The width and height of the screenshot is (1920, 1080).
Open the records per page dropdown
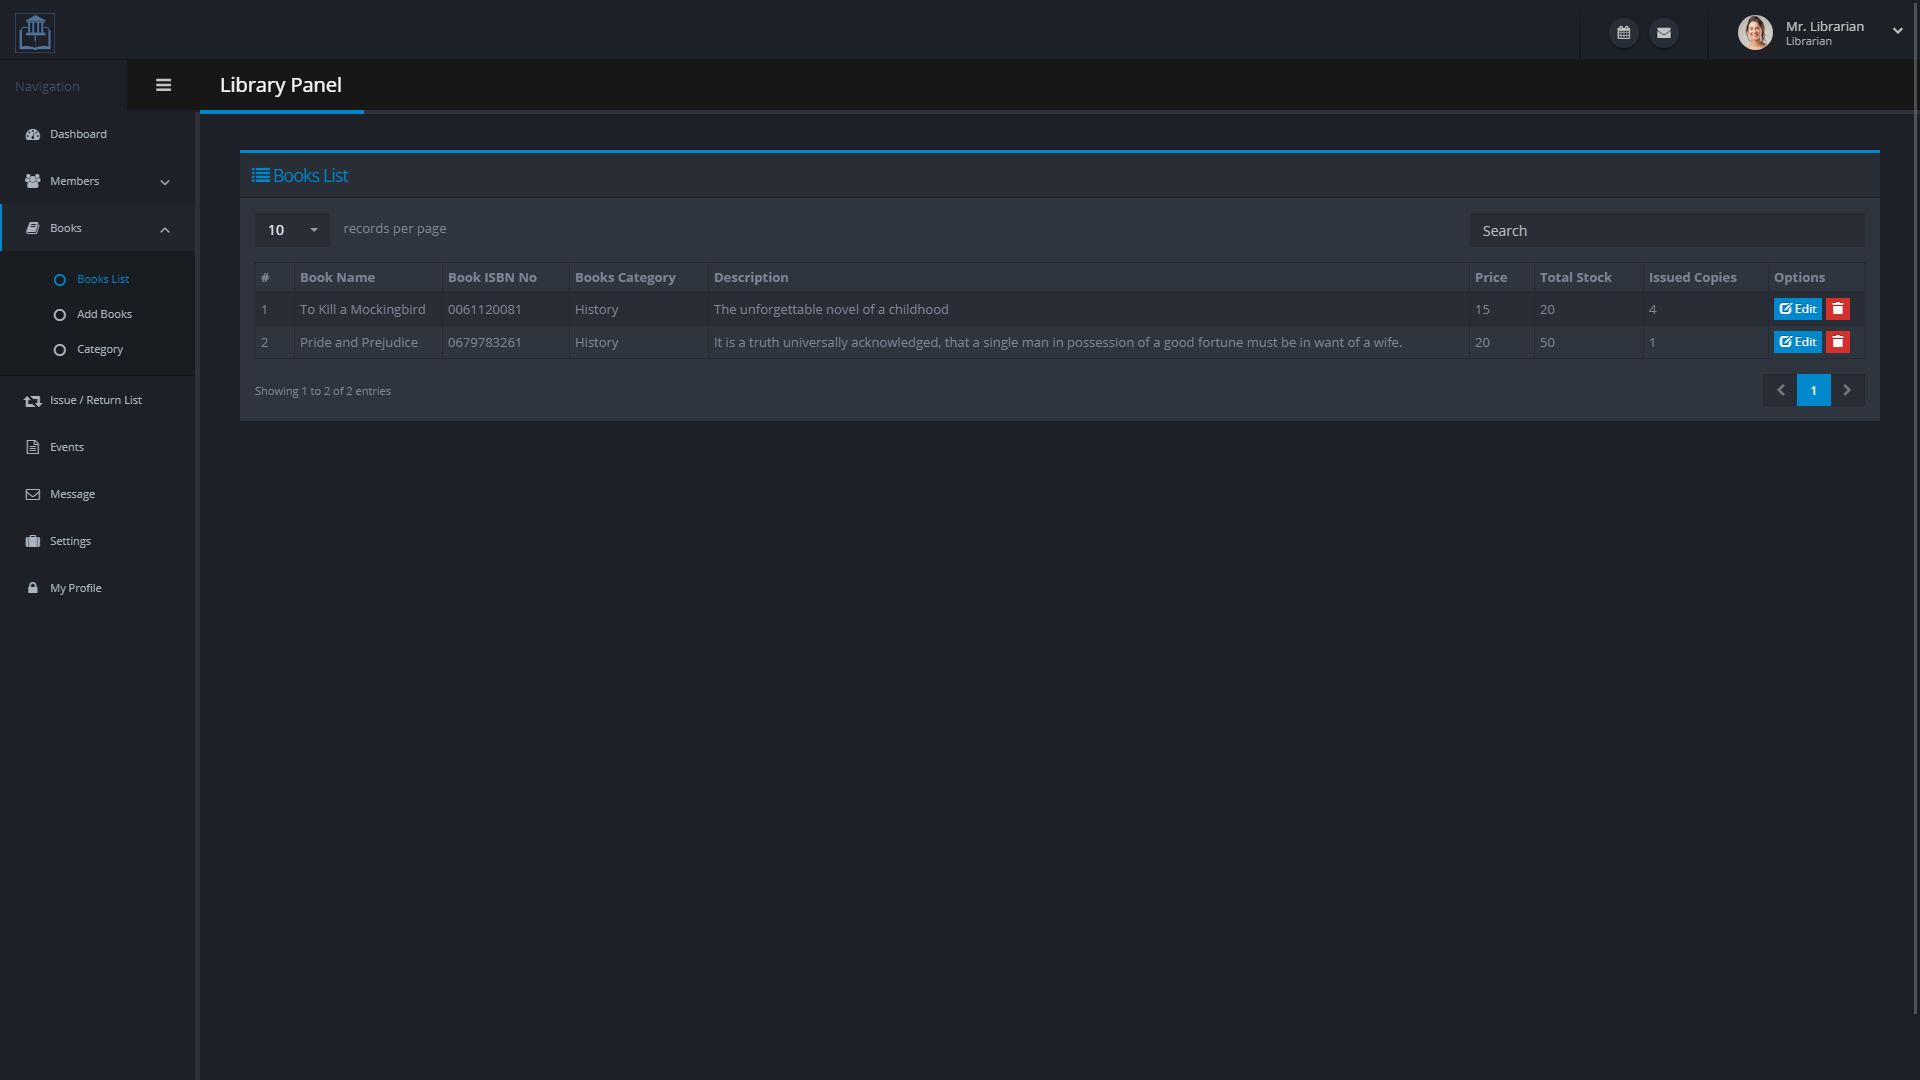(291, 230)
